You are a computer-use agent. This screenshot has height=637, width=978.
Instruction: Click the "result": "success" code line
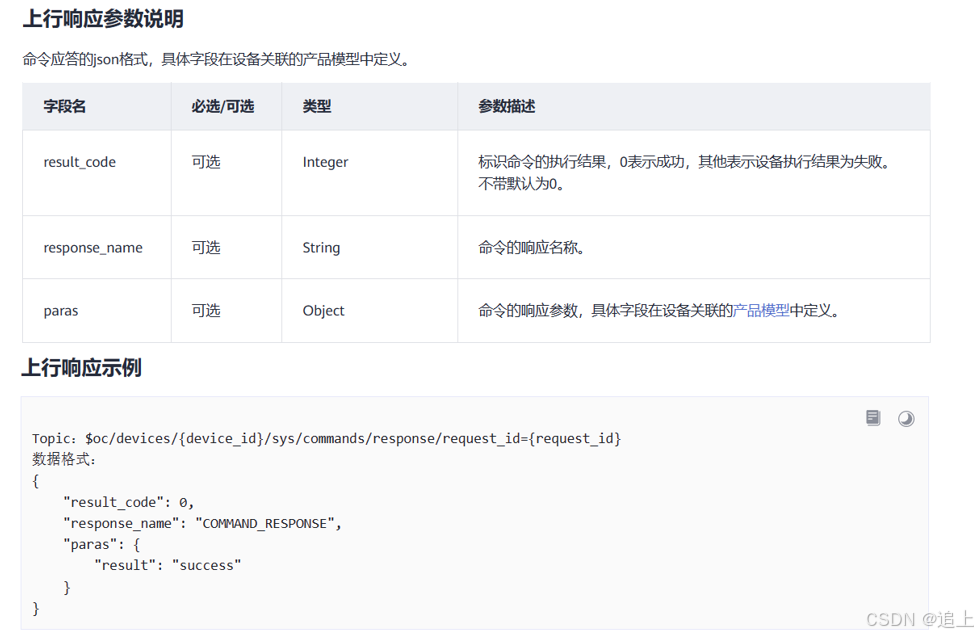(168, 565)
